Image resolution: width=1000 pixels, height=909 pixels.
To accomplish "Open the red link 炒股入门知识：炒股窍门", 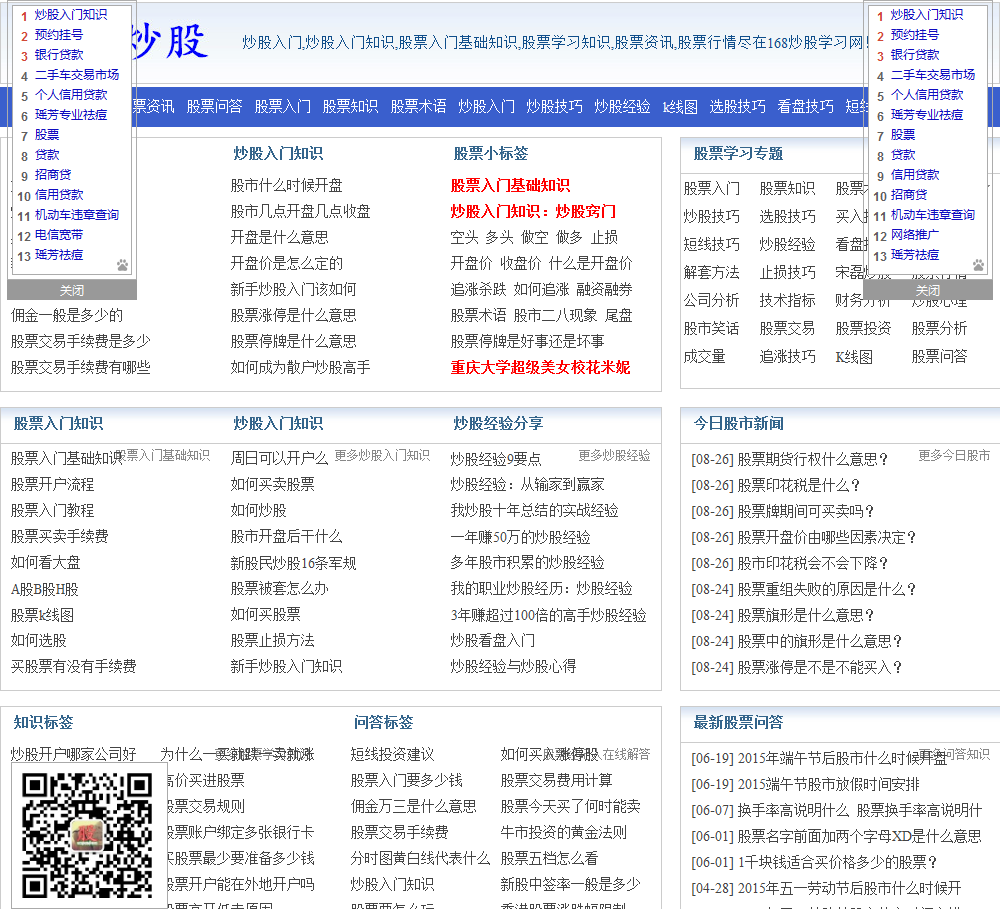I will [x=533, y=211].
